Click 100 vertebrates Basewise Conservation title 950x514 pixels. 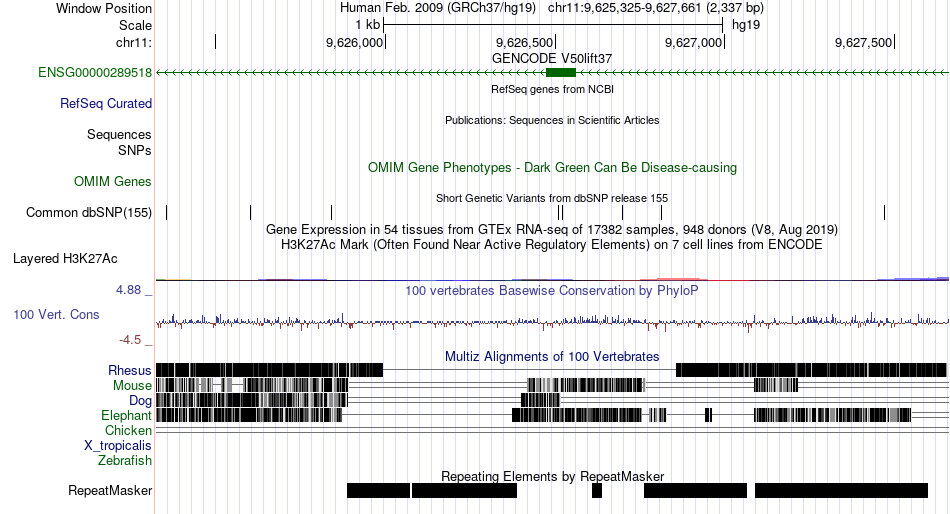click(x=552, y=291)
